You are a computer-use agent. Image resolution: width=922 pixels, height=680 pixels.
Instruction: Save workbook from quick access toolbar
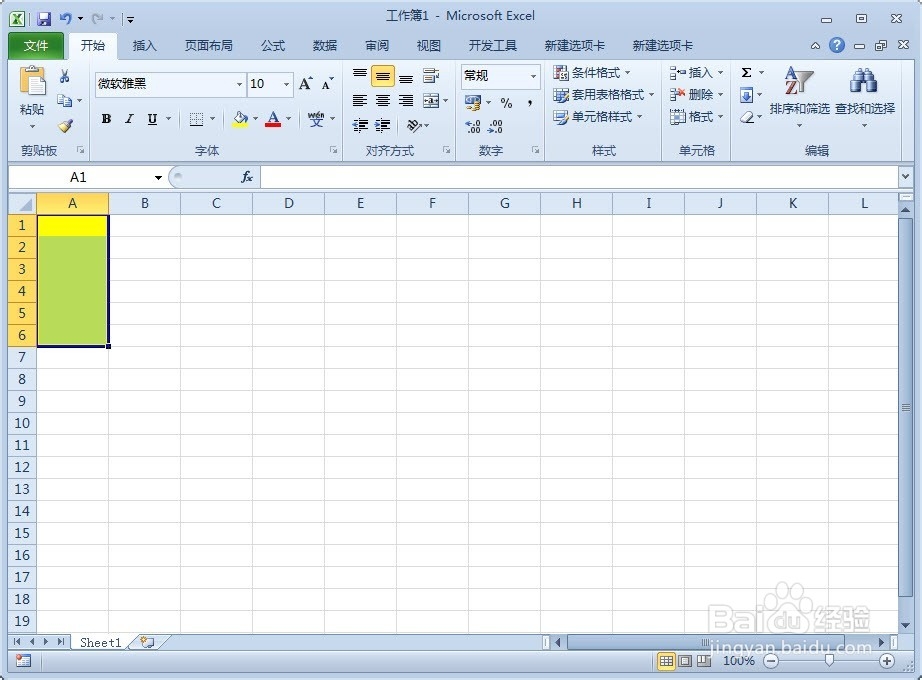(44, 19)
